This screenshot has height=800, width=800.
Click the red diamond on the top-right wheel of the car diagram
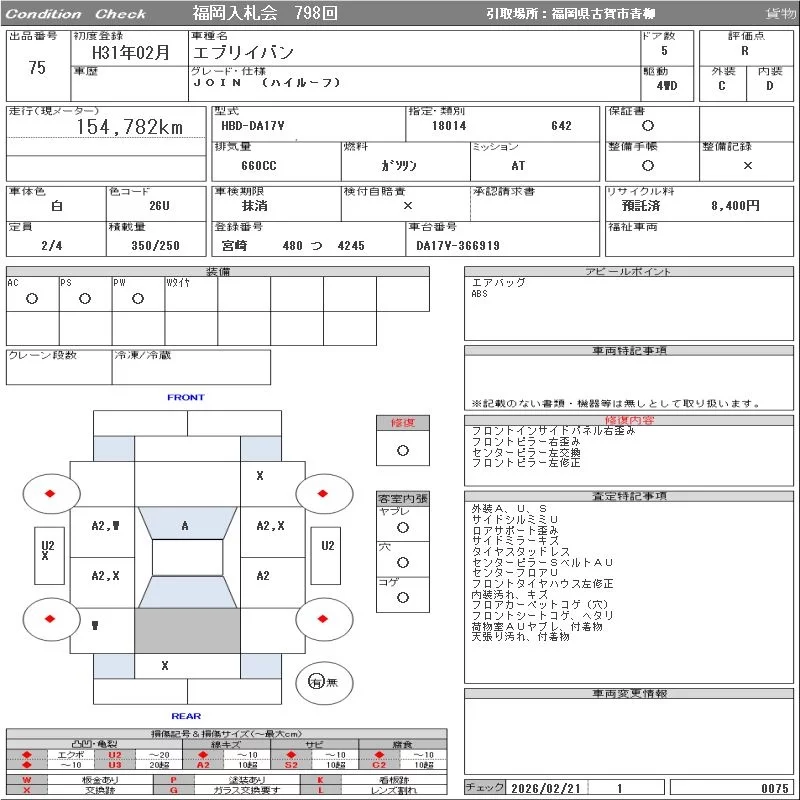point(324,494)
